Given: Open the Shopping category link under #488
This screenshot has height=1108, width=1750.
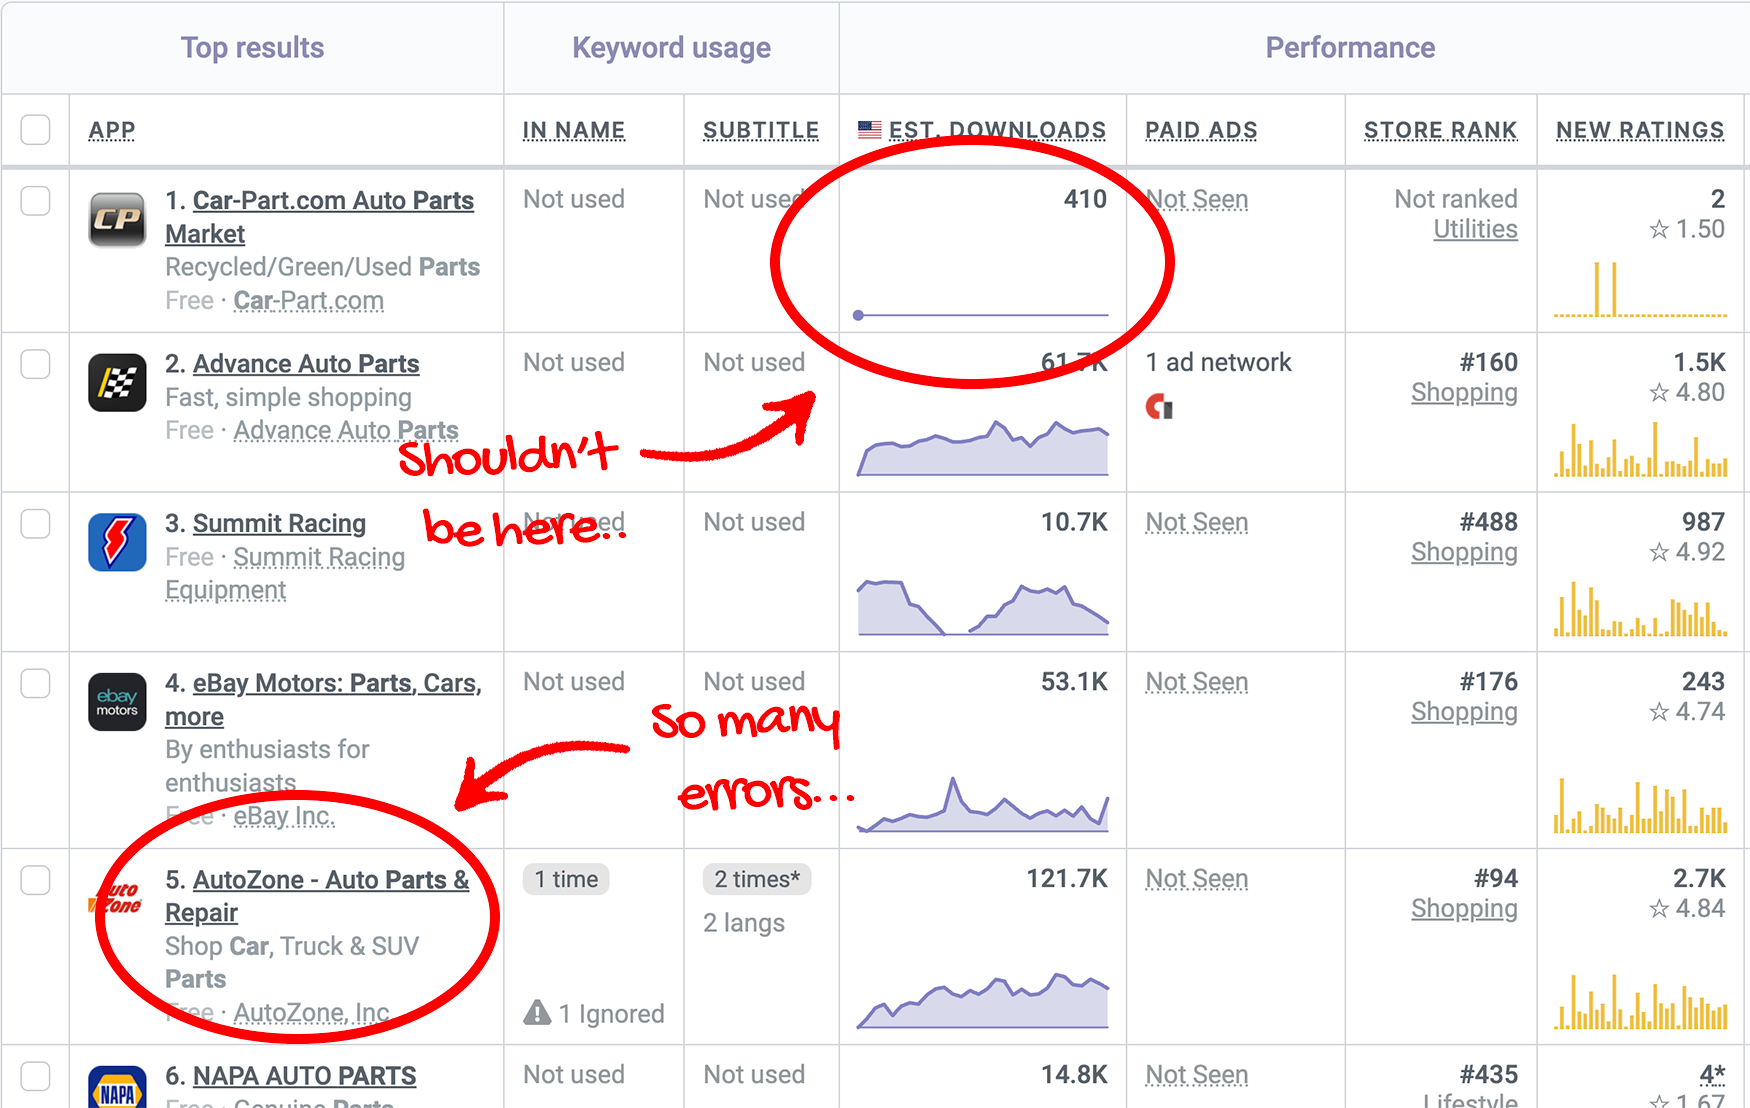Looking at the screenshot, I should tap(1464, 552).
